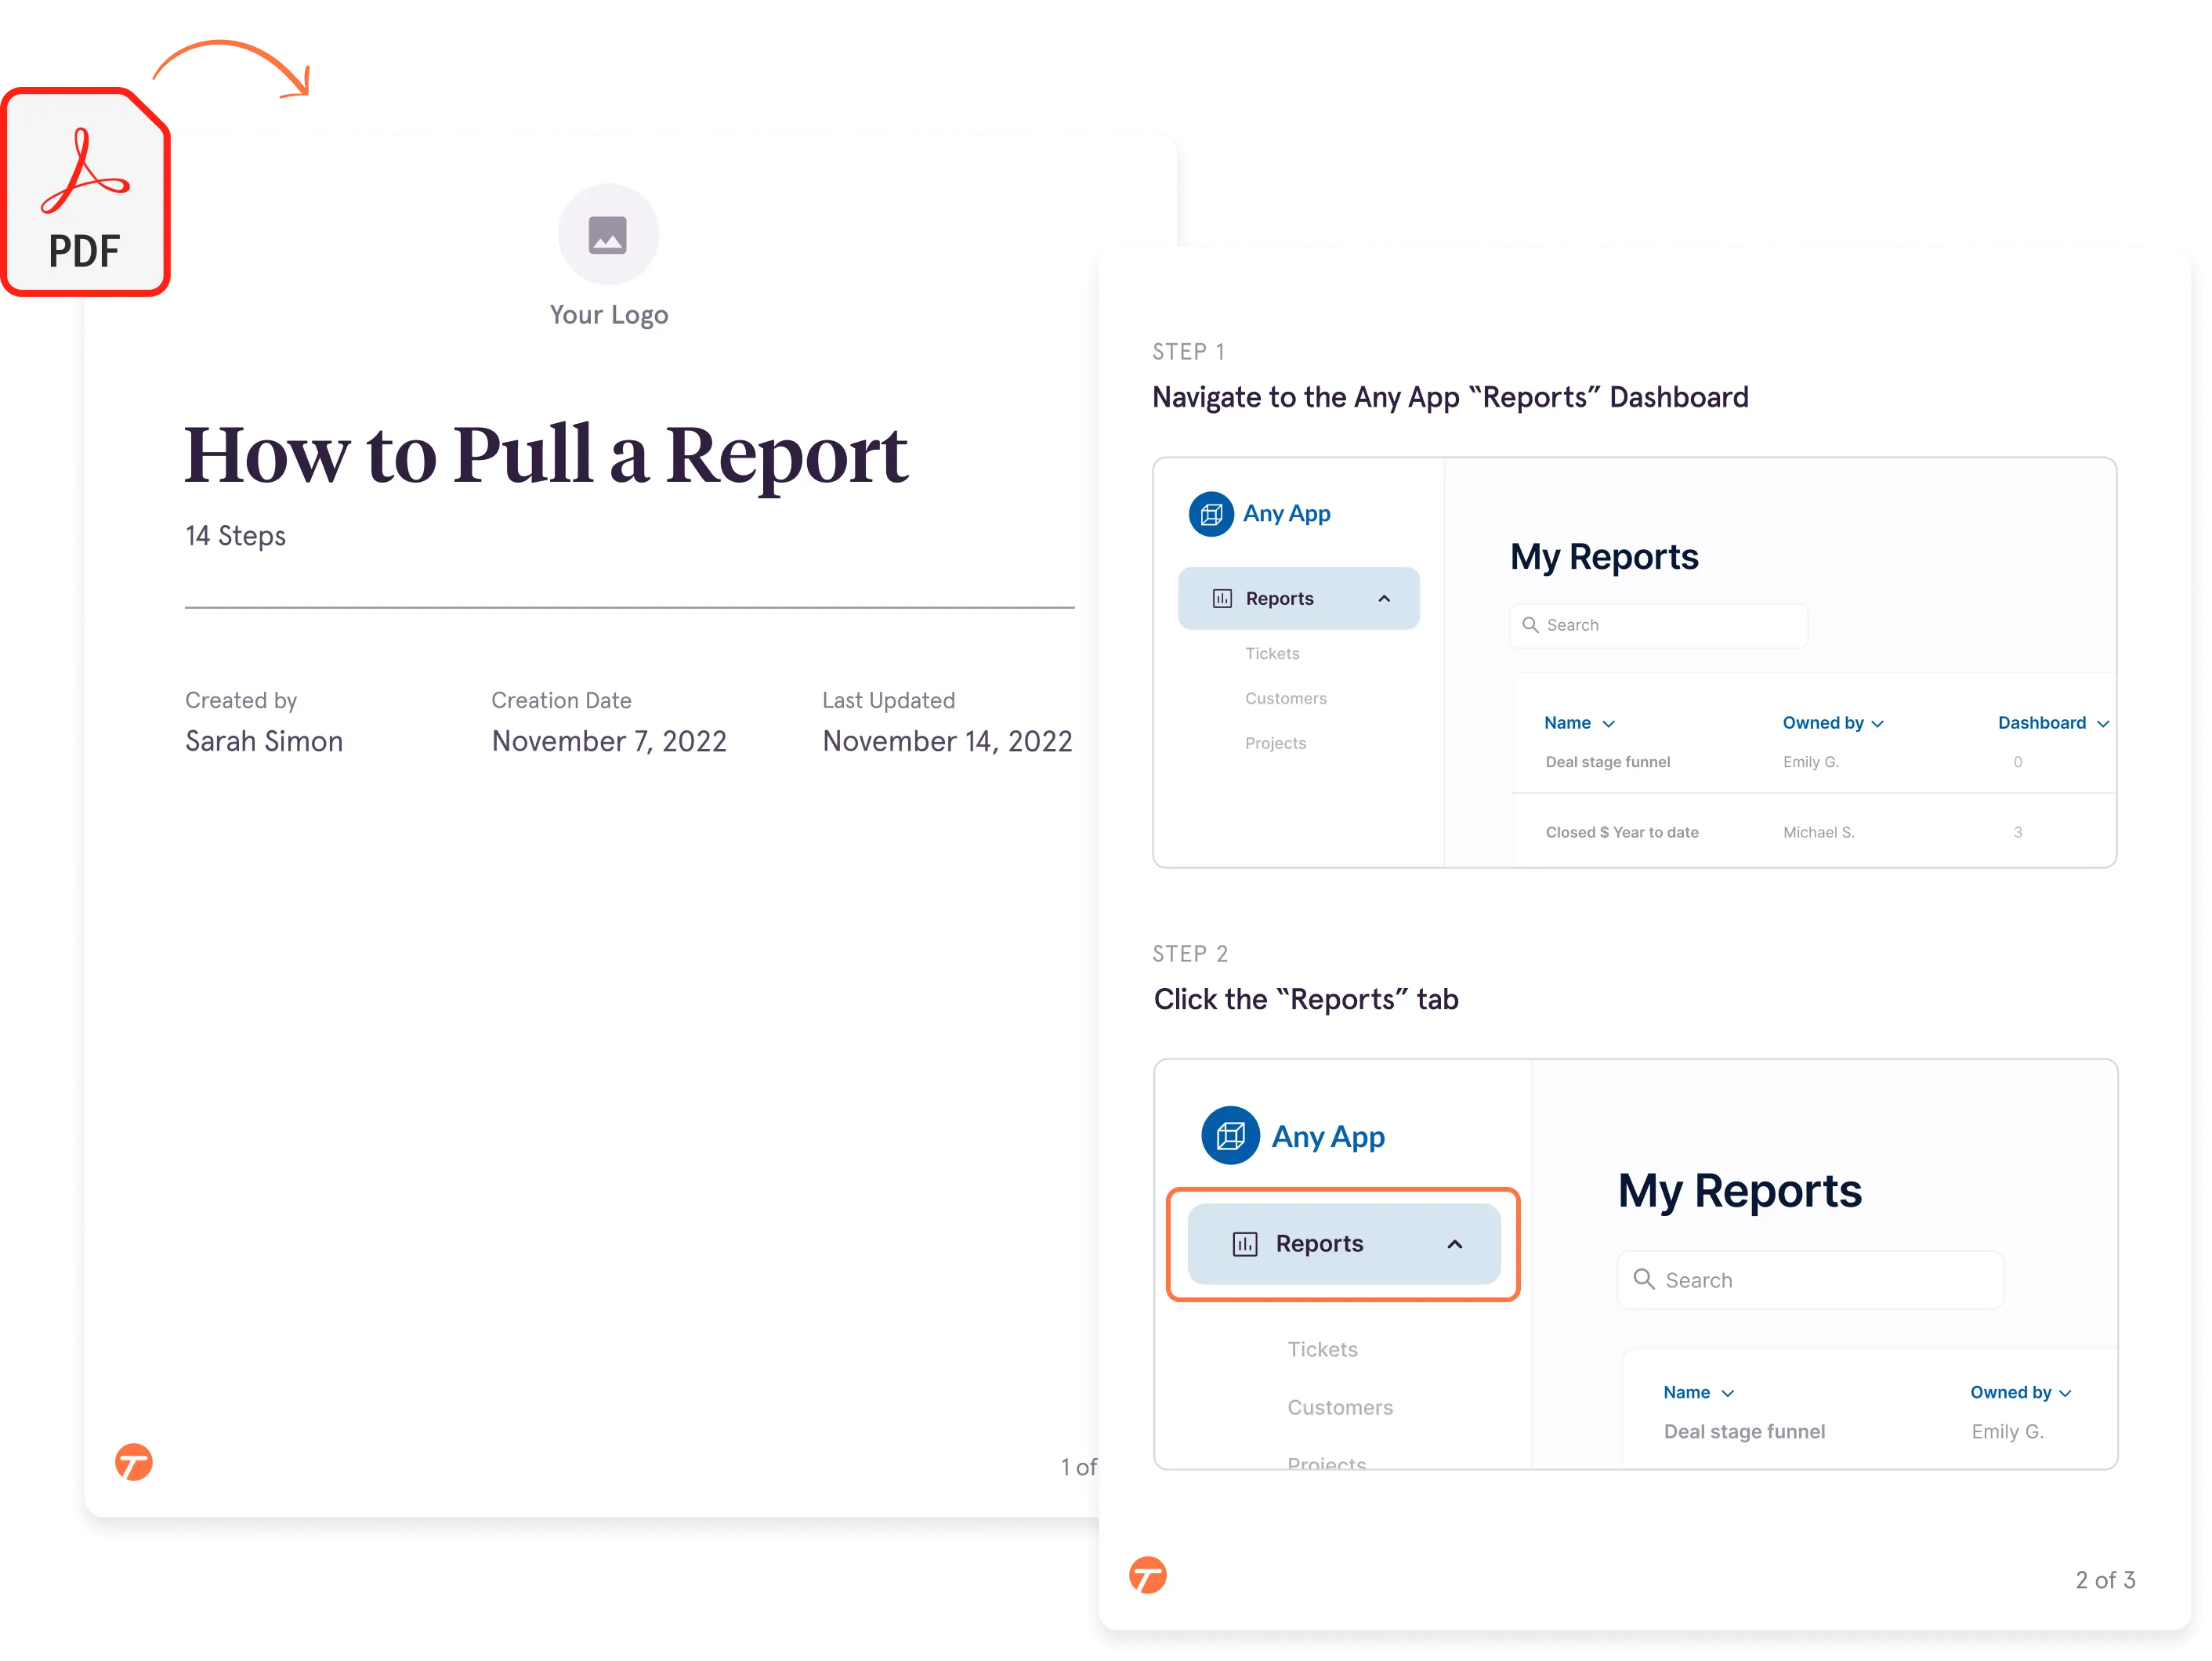
Task: Click the last updated date November 14, 2022
Action: click(x=947, y=741)
